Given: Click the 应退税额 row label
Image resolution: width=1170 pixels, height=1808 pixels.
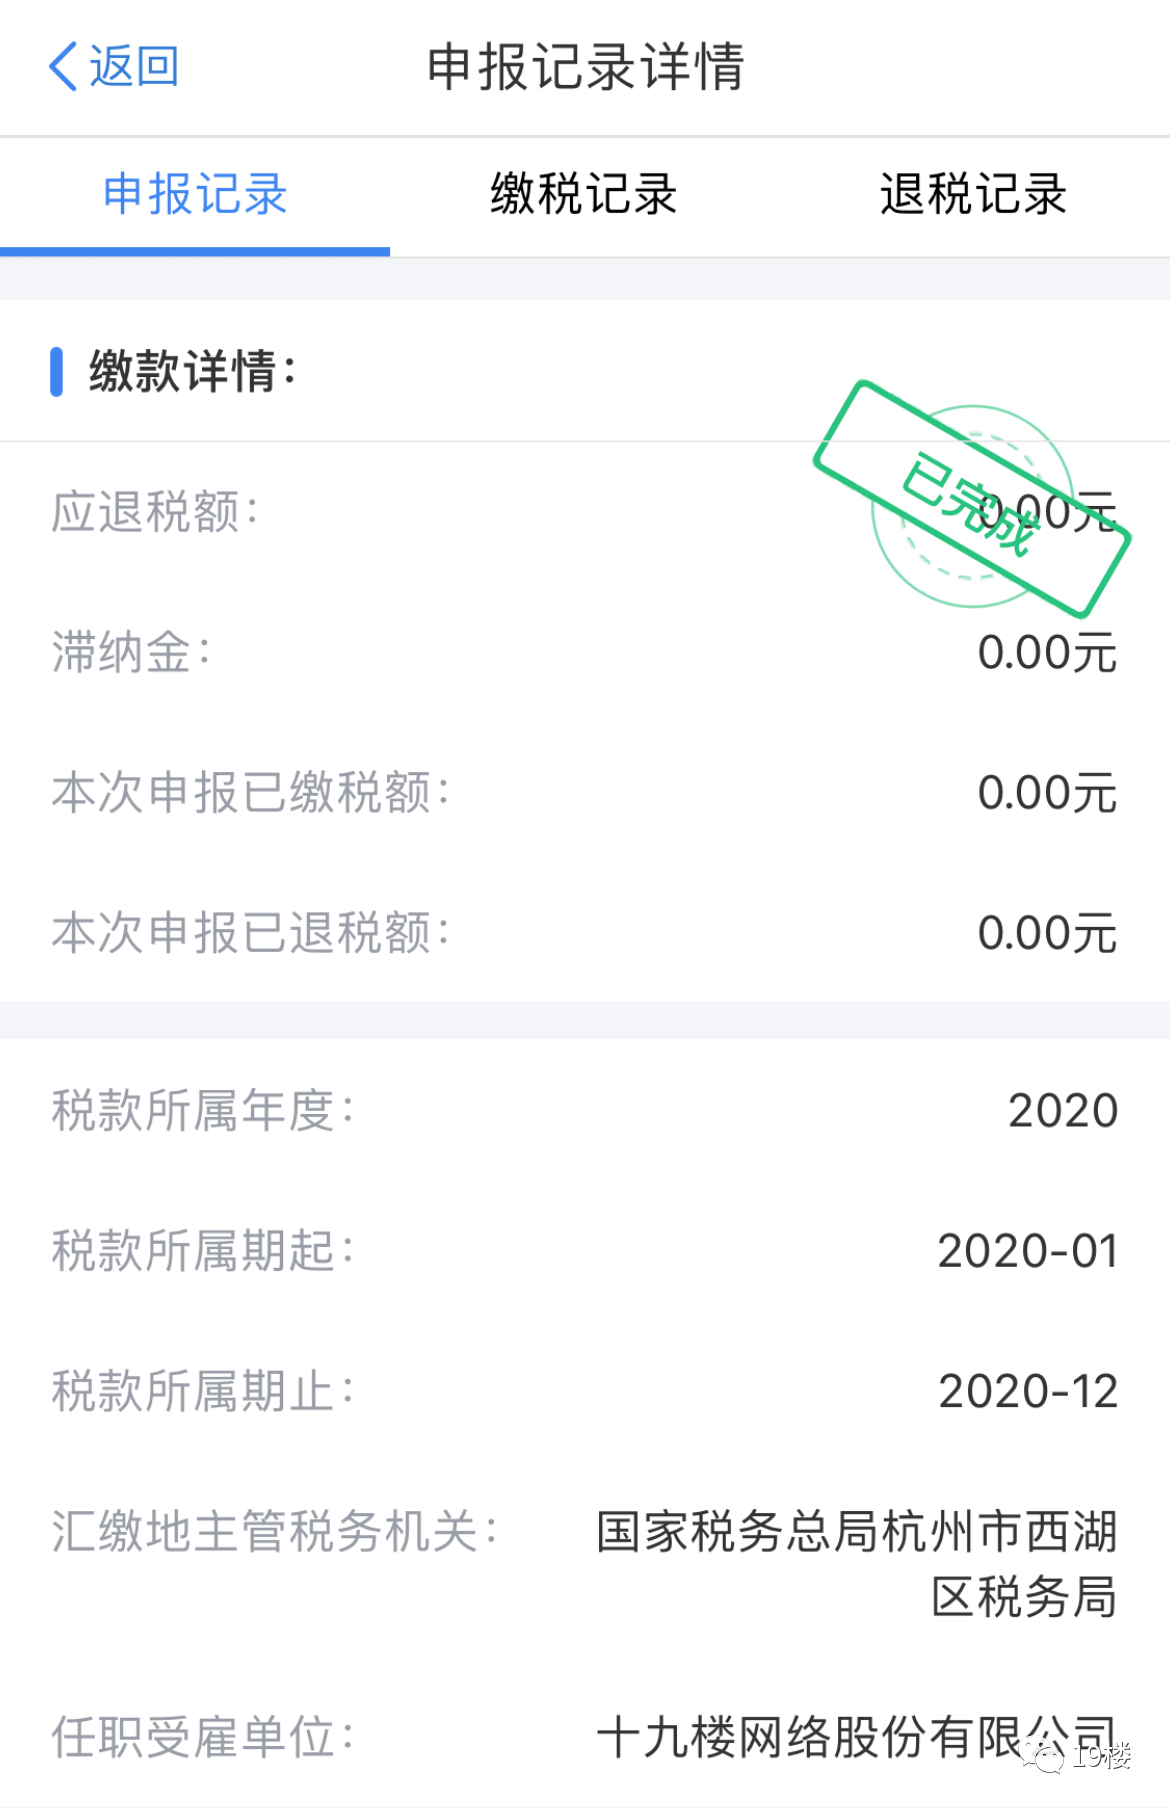Looking at the screenshot, I should 155,512.
